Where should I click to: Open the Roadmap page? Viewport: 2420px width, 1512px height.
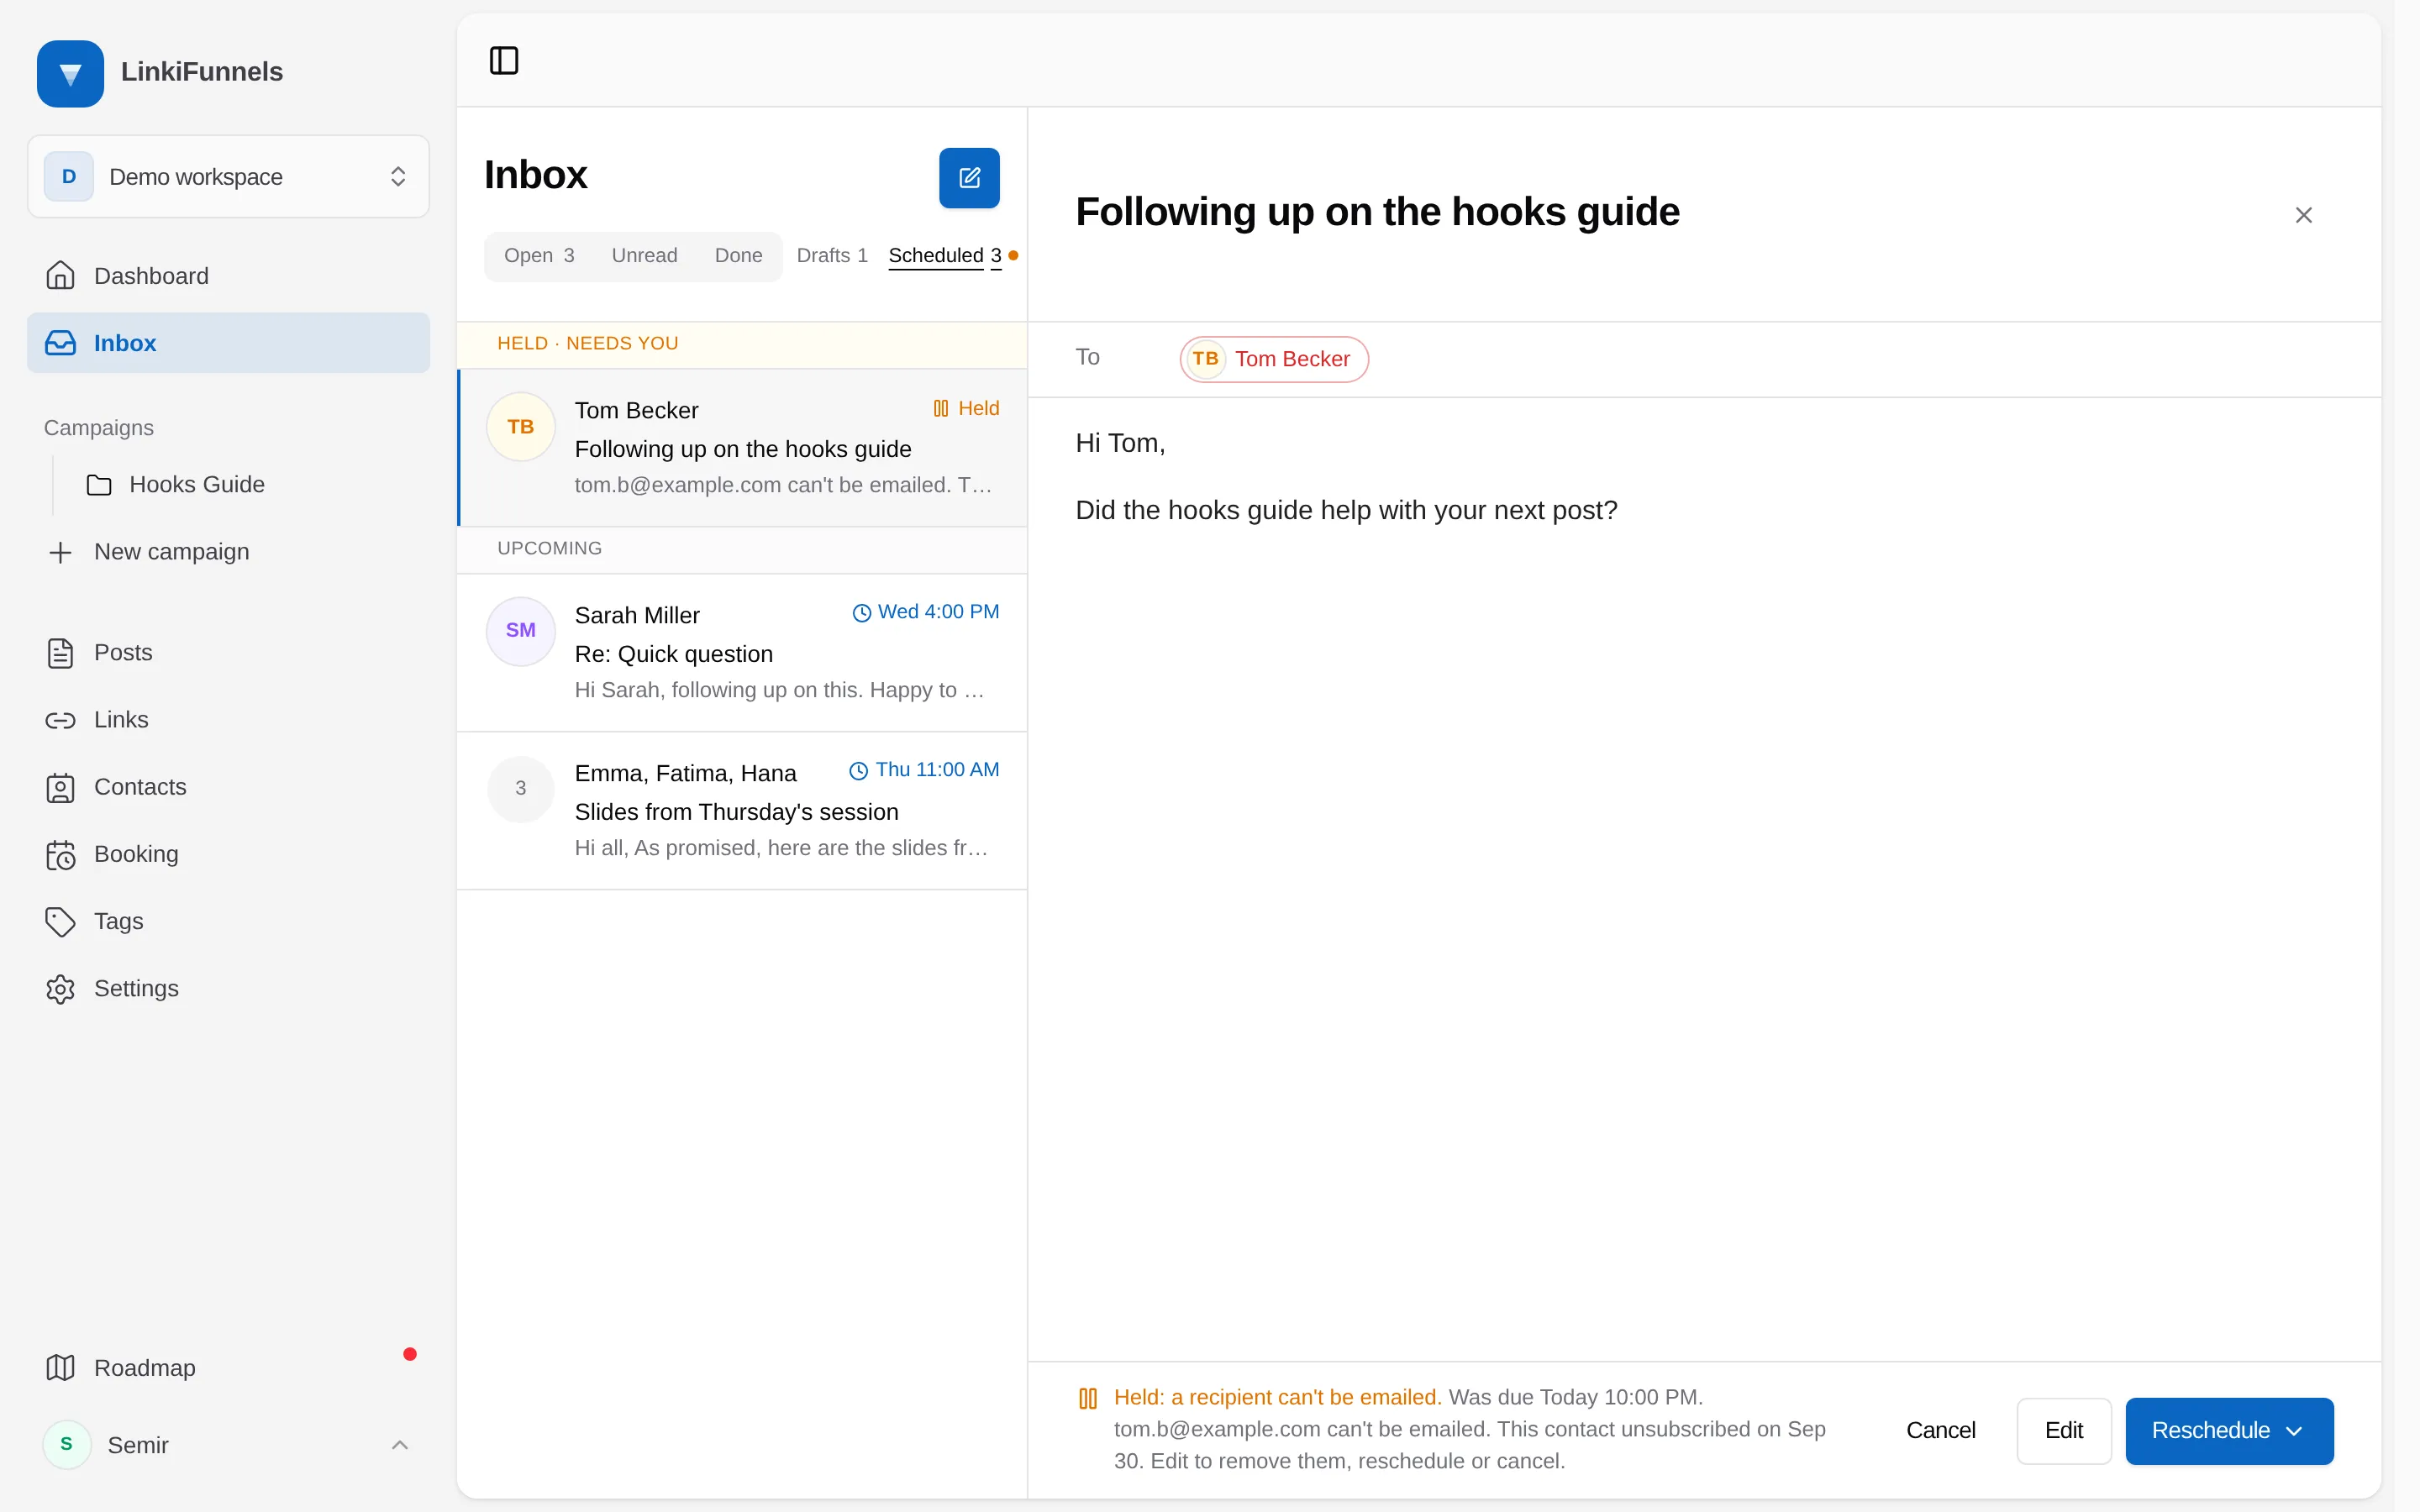click(x=228, y=1367)
